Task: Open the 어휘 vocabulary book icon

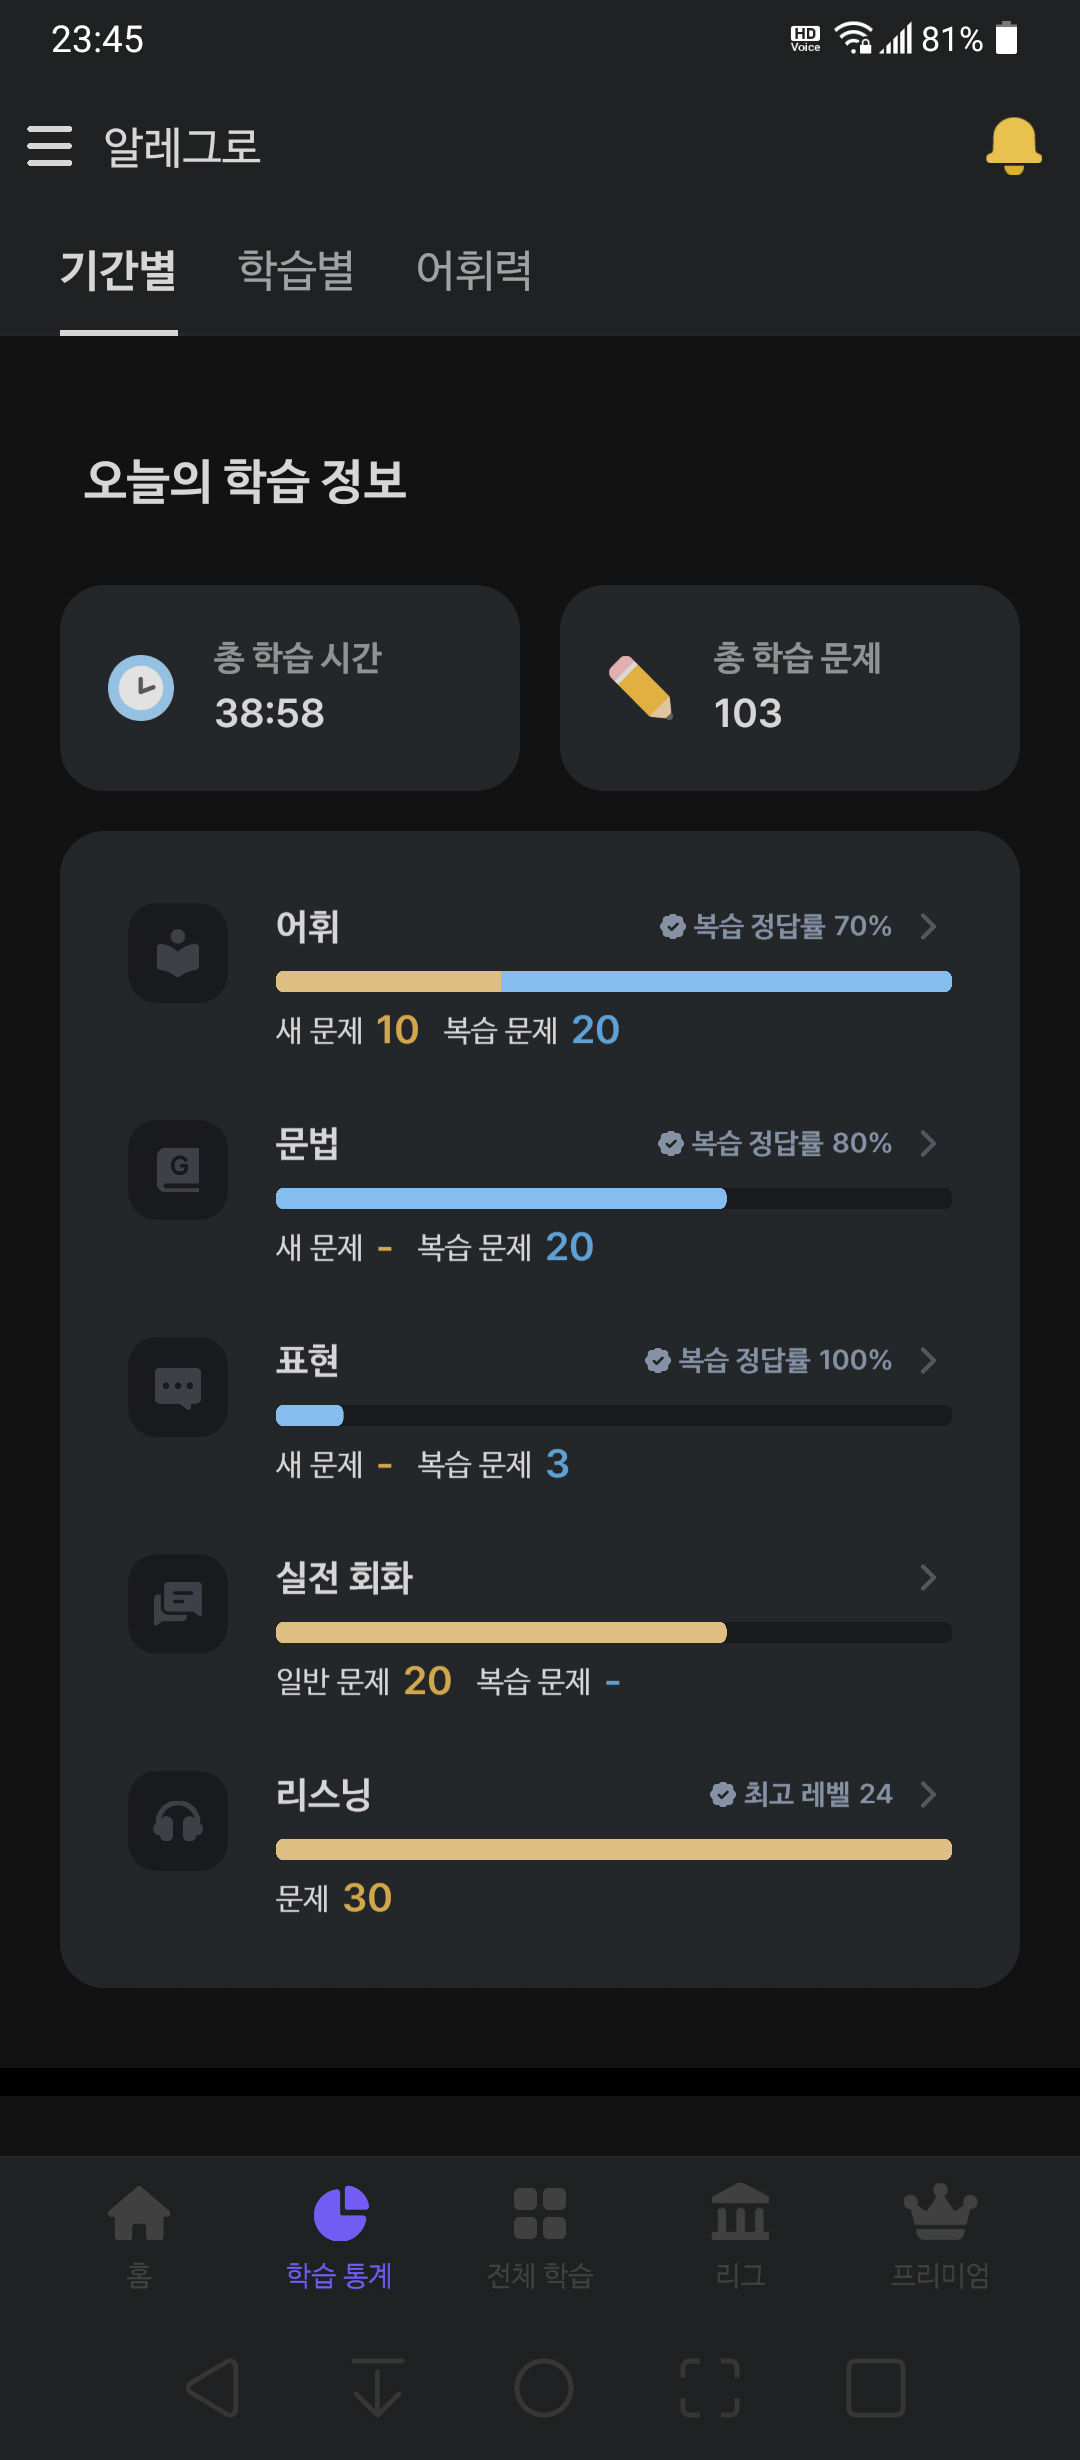Action: coord(178,953)
